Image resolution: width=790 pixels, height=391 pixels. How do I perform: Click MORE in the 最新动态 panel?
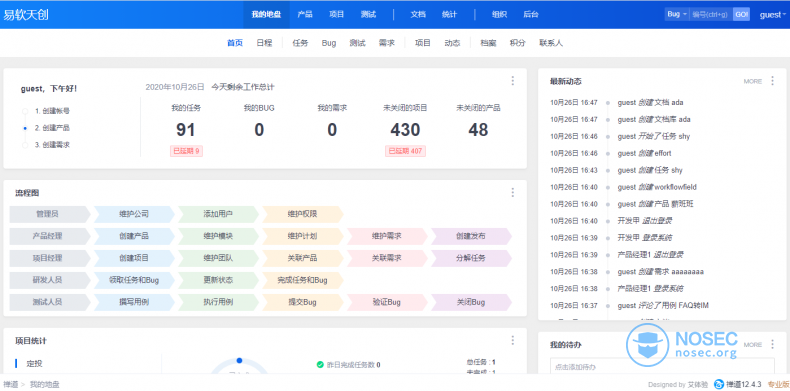pos(753,81)
